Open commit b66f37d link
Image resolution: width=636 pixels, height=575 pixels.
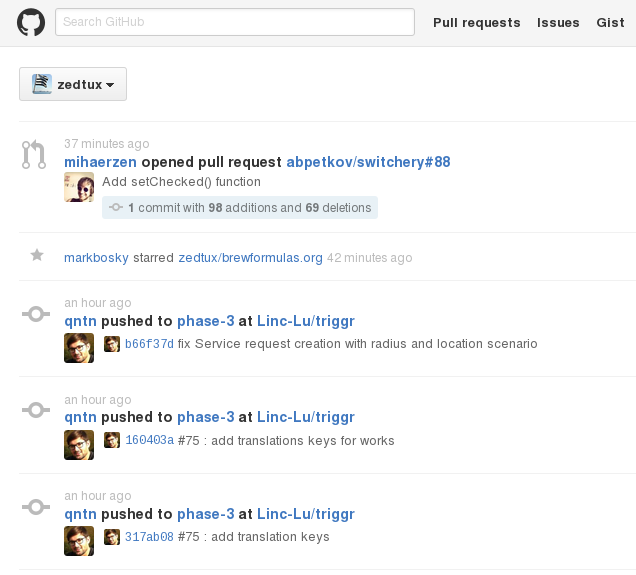tap(149, 344)
